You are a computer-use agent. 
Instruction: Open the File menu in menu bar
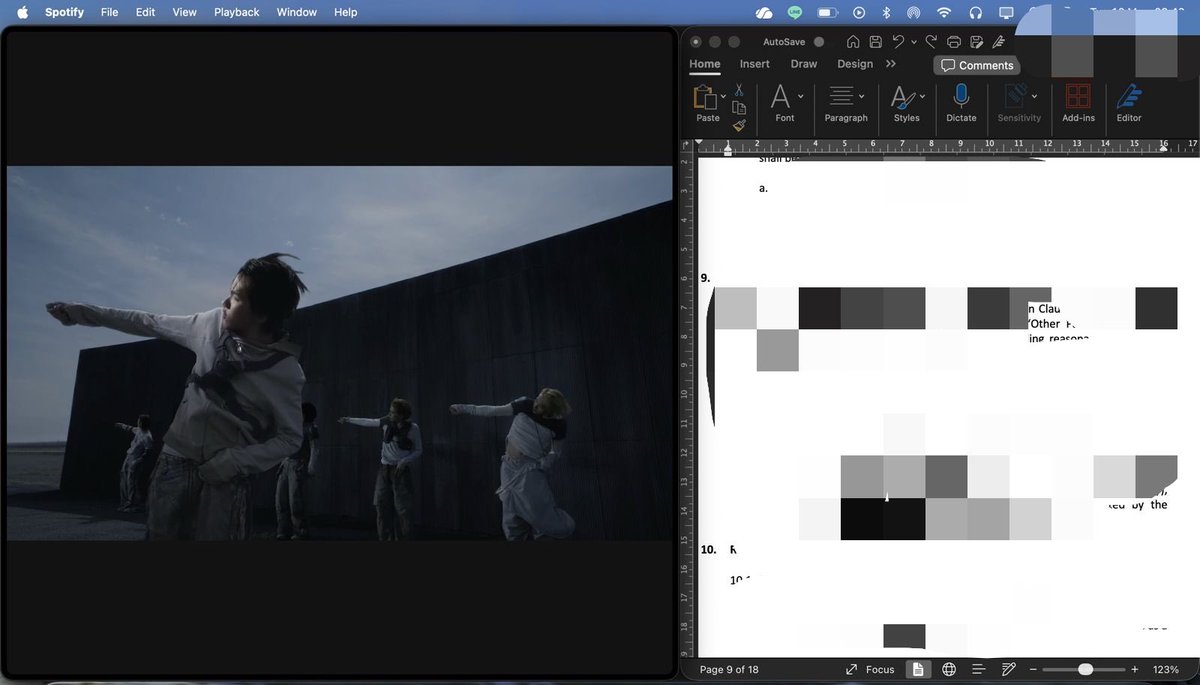[x=109, y=12]
